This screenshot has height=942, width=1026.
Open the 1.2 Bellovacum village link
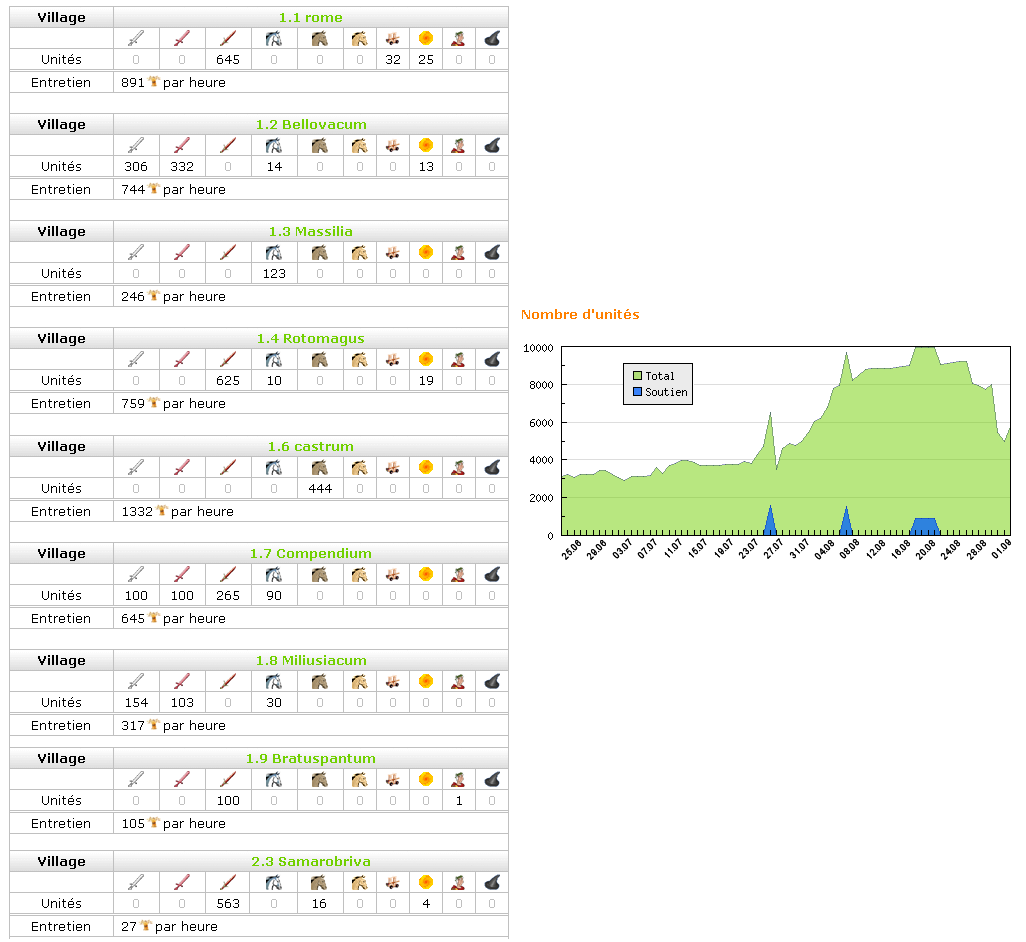pos(310,124)
